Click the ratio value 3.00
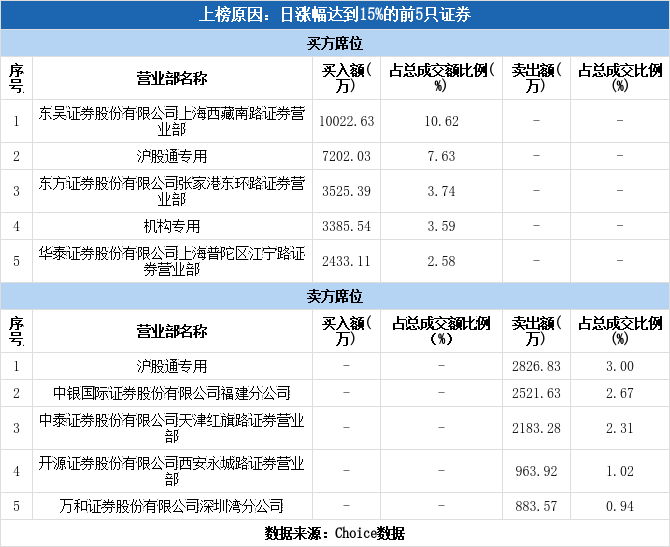This screenshot has height=547, width=670. click(x=620, y=367)
